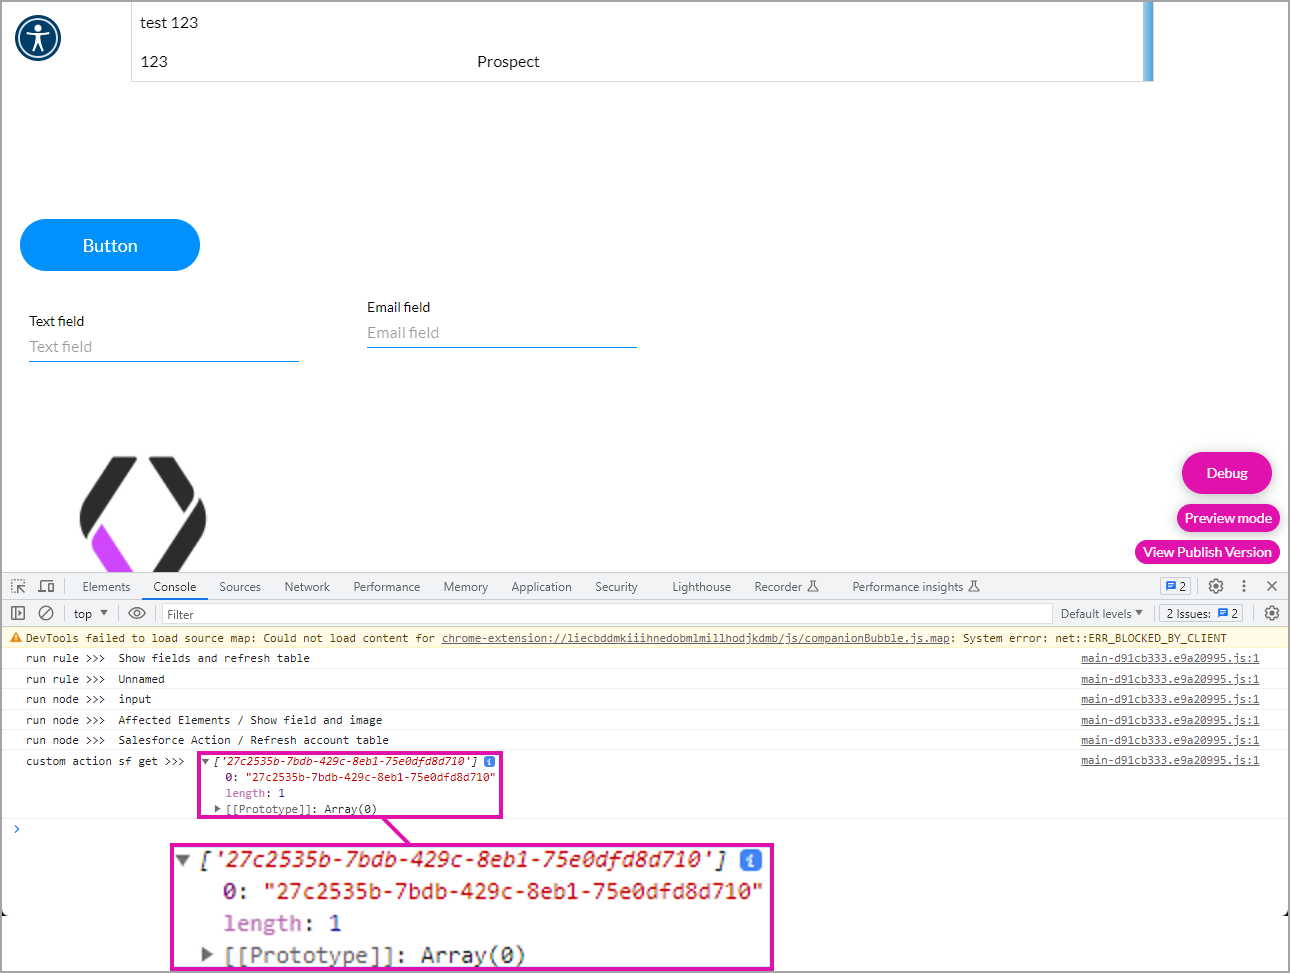Open the top context dropdown

click(90, 613)
